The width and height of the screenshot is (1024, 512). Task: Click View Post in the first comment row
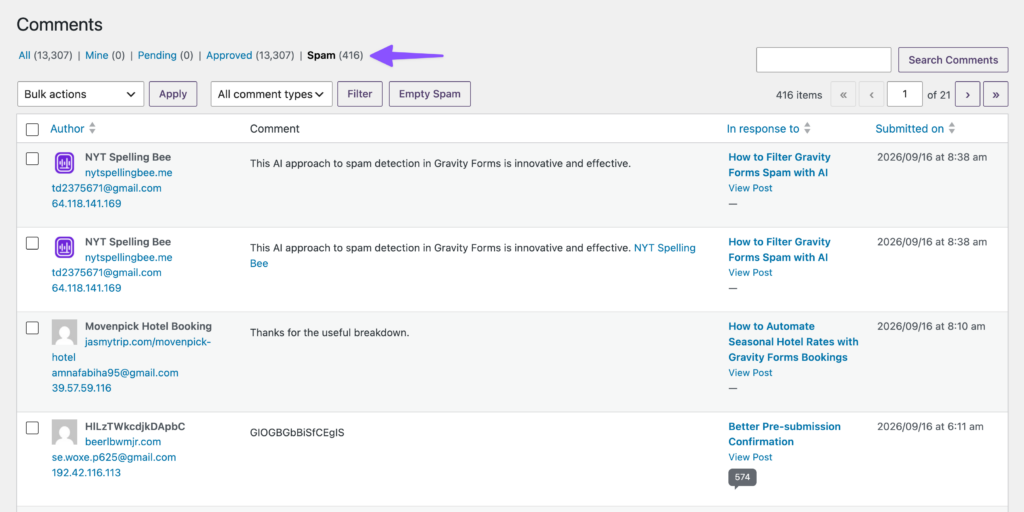(750, 188)
